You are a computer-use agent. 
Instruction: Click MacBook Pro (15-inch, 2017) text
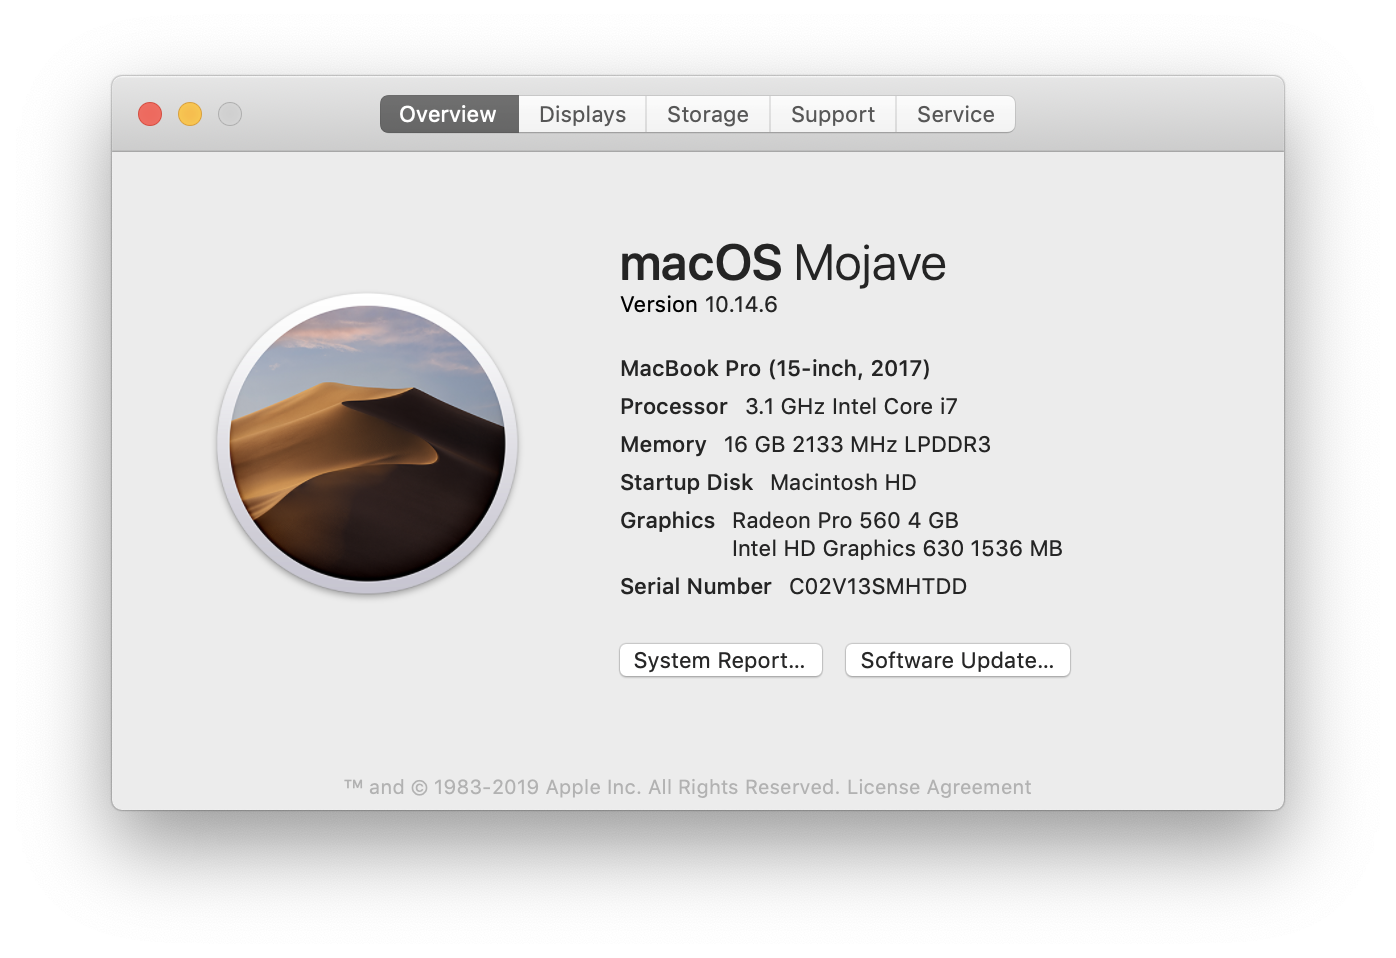coord(775,369)
